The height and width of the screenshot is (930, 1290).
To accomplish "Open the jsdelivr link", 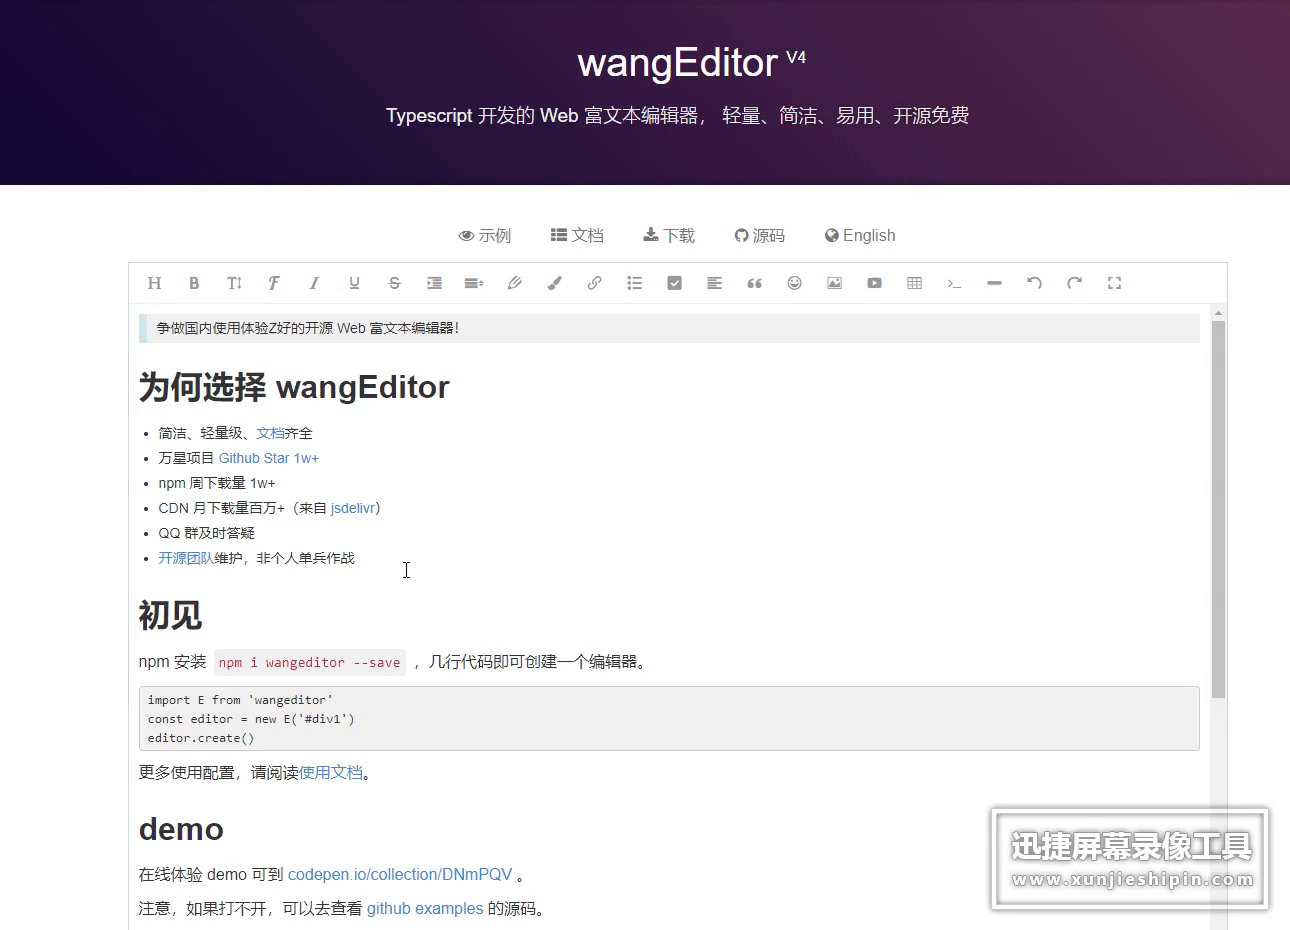I will 352,508.
